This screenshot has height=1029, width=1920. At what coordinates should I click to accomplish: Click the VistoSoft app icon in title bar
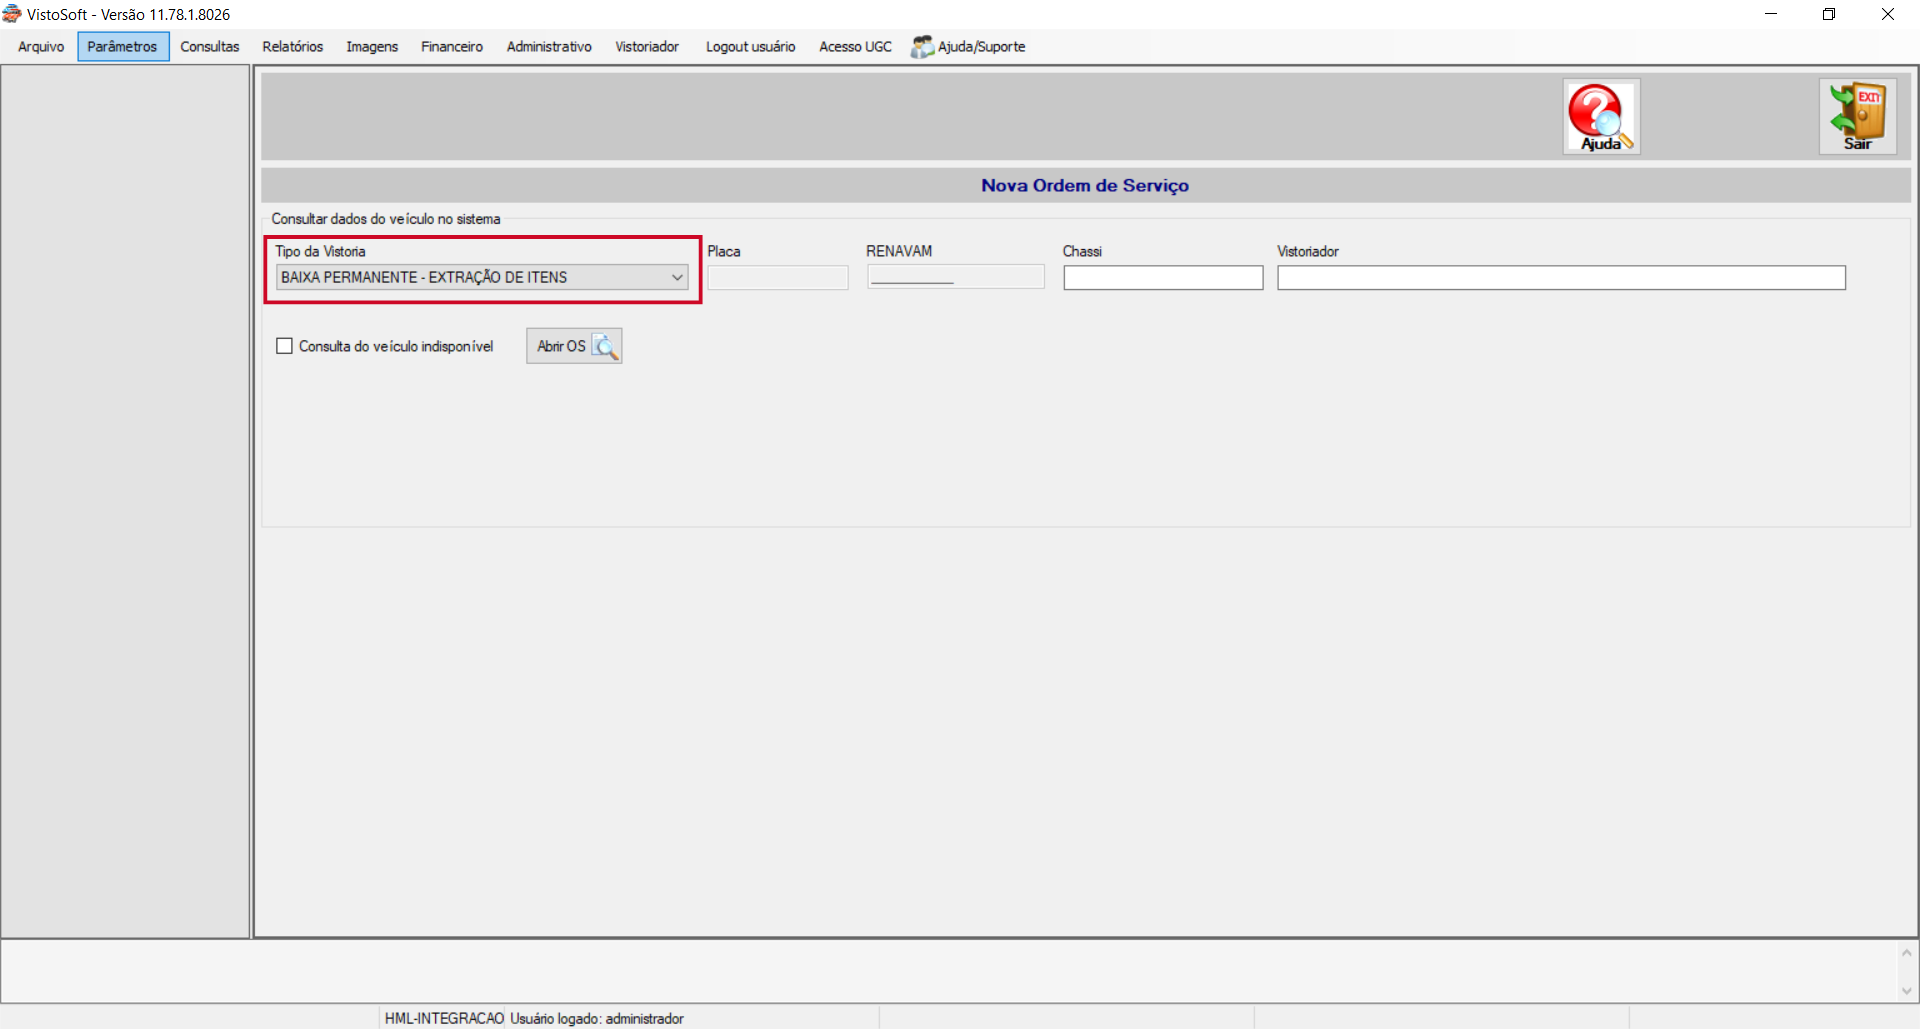click(12, 14)
